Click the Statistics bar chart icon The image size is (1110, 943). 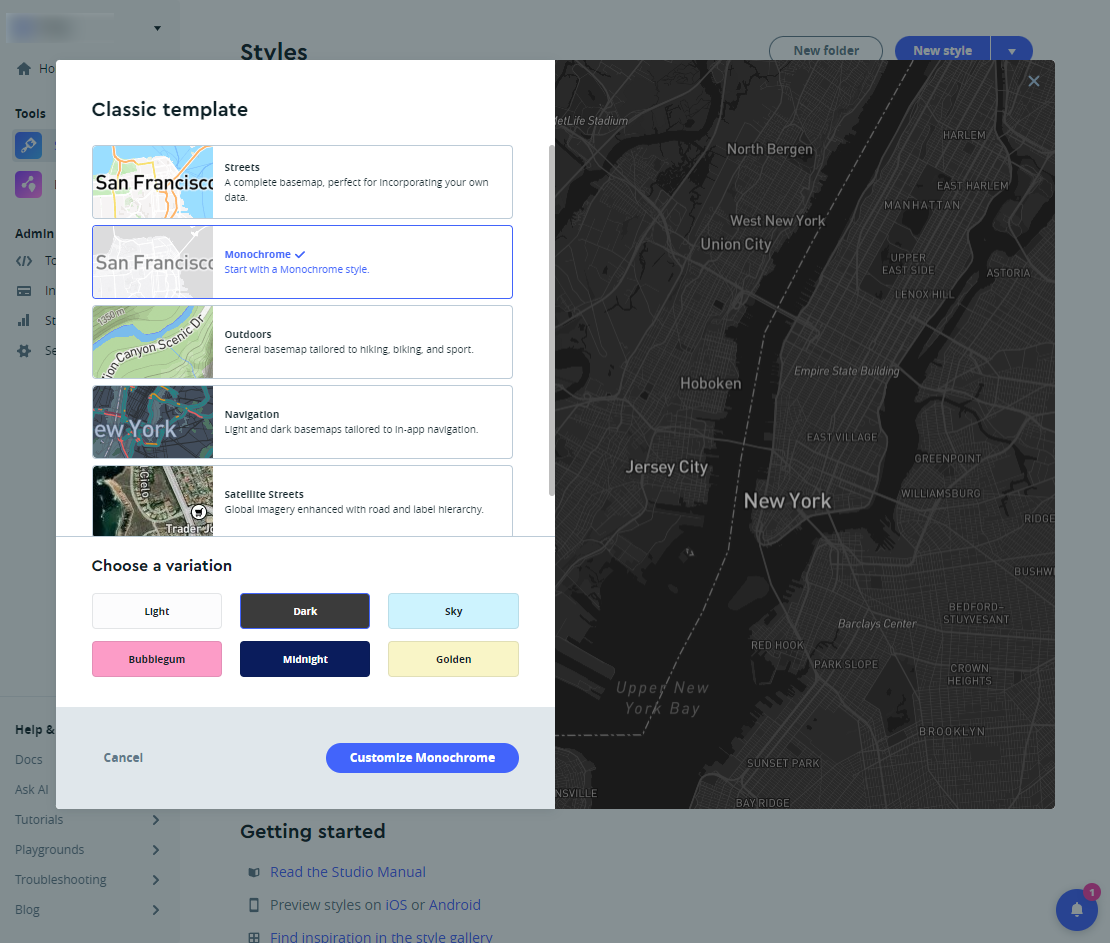pos(24,320)
